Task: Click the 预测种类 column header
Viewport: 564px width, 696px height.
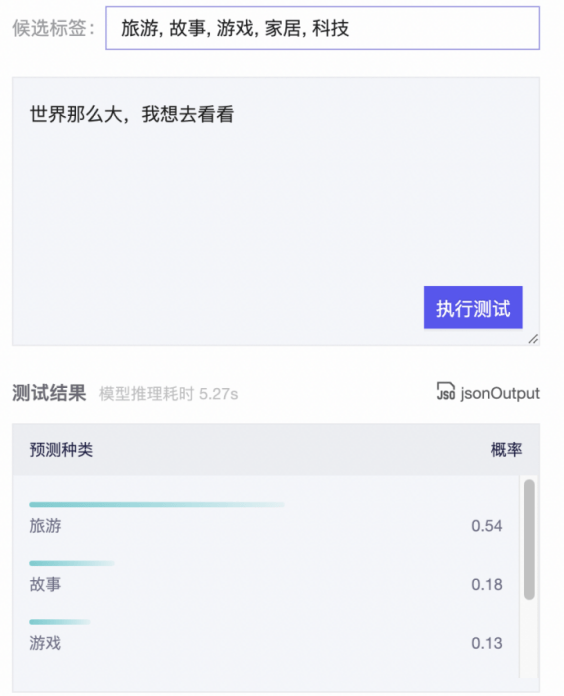Action: [x=61, y=450]
